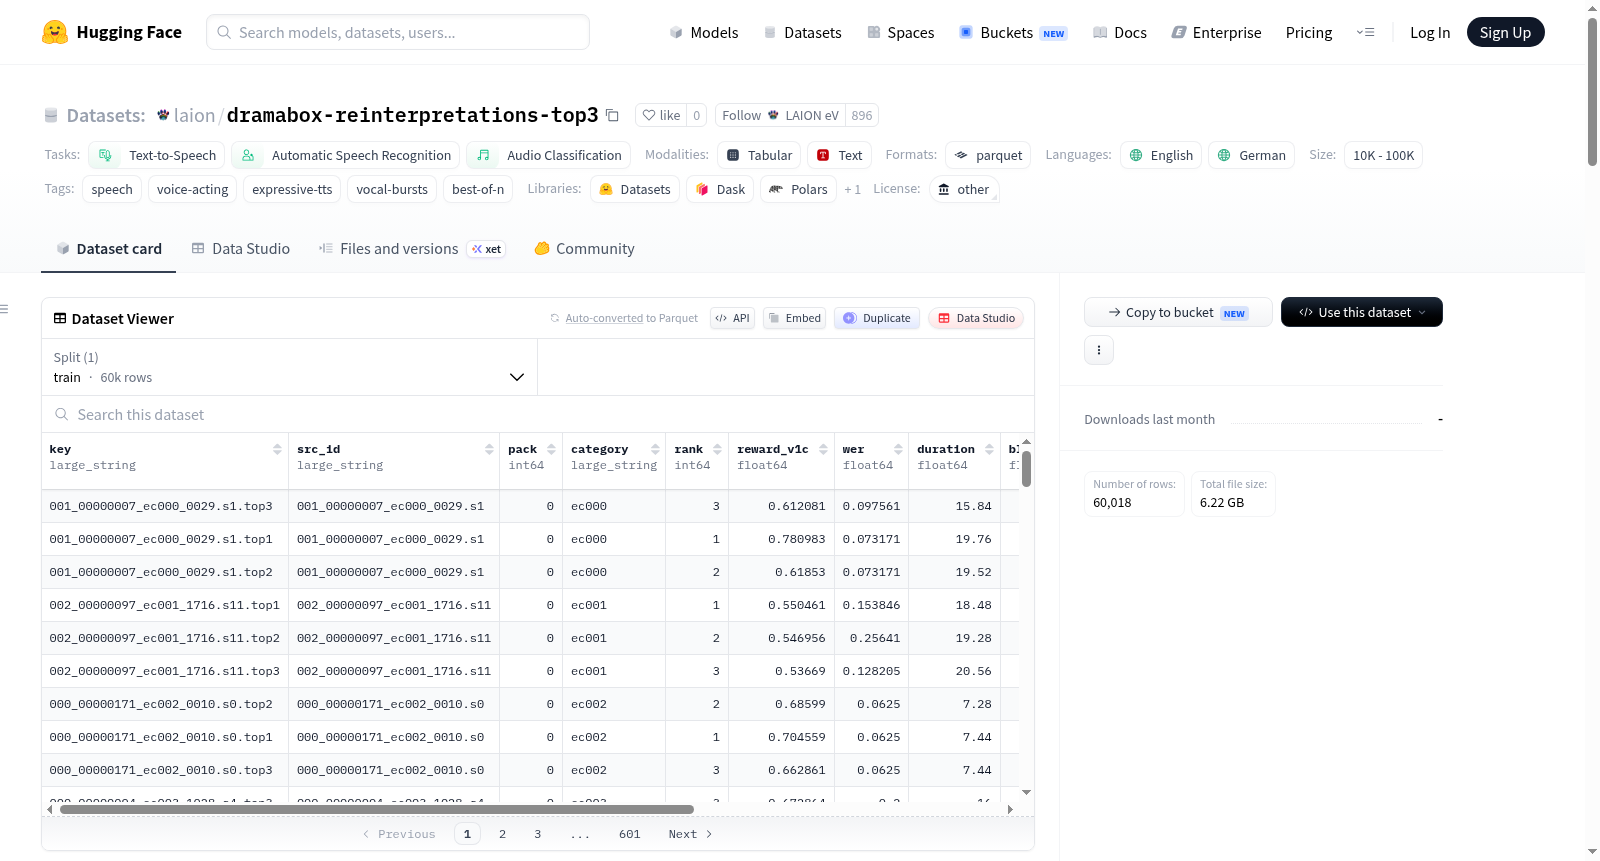The width and height of the screenshot is (1600, 861).
Task: Click the Embed button
Action: [x=794, y=318]
